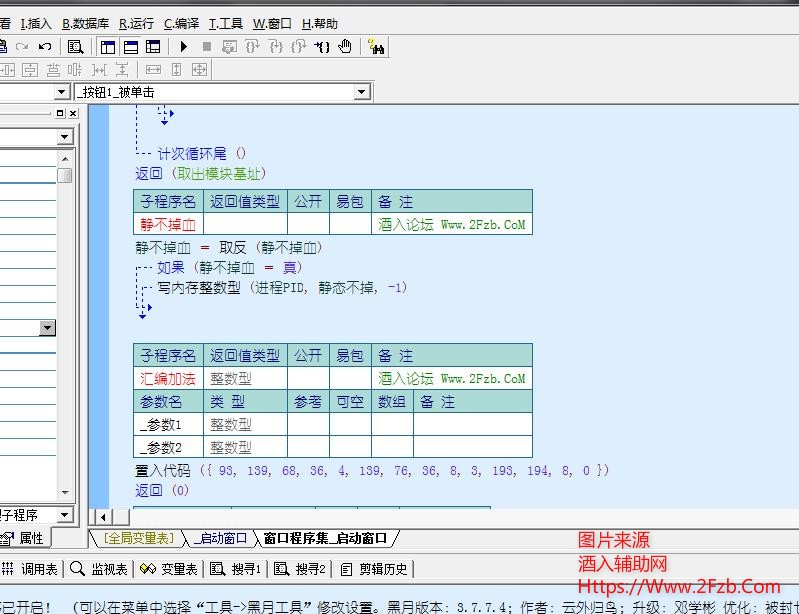Click the magnifier document preview icon
Screen dimensions: 799x614
(75, 47)
